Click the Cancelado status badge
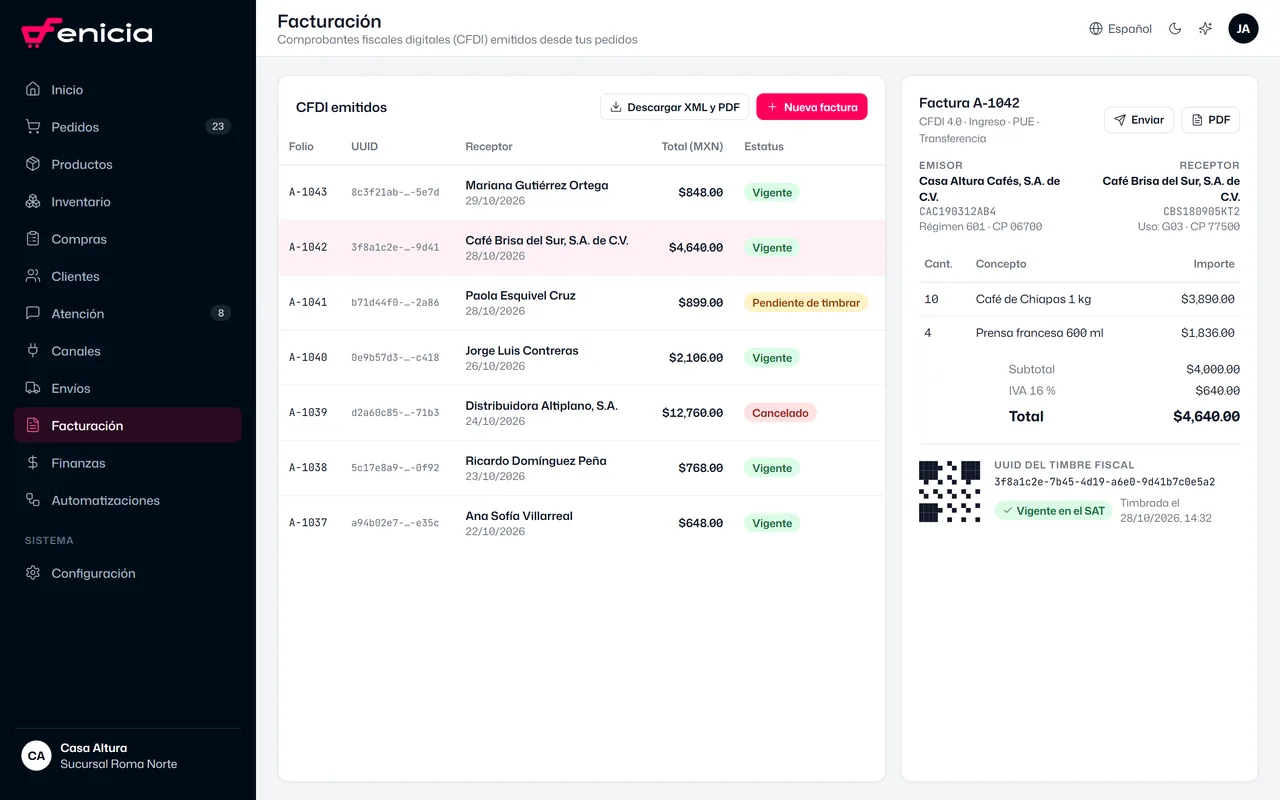Viewport: 1280px width, 800px height. pos(780,413)
